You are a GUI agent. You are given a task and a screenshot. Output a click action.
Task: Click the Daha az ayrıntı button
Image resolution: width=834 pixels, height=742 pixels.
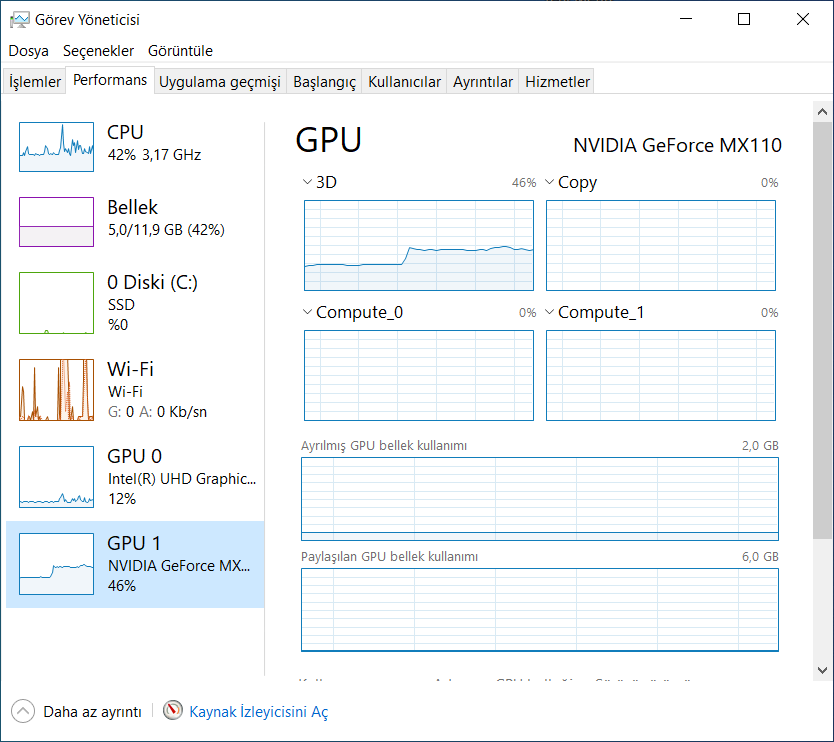pyautogui.click(x=92, y=712)
